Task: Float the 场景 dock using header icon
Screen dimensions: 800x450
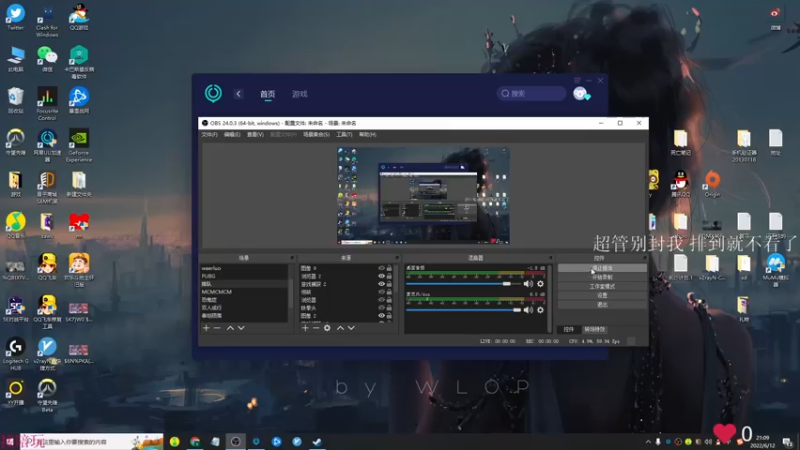Action: coord(292,258)
